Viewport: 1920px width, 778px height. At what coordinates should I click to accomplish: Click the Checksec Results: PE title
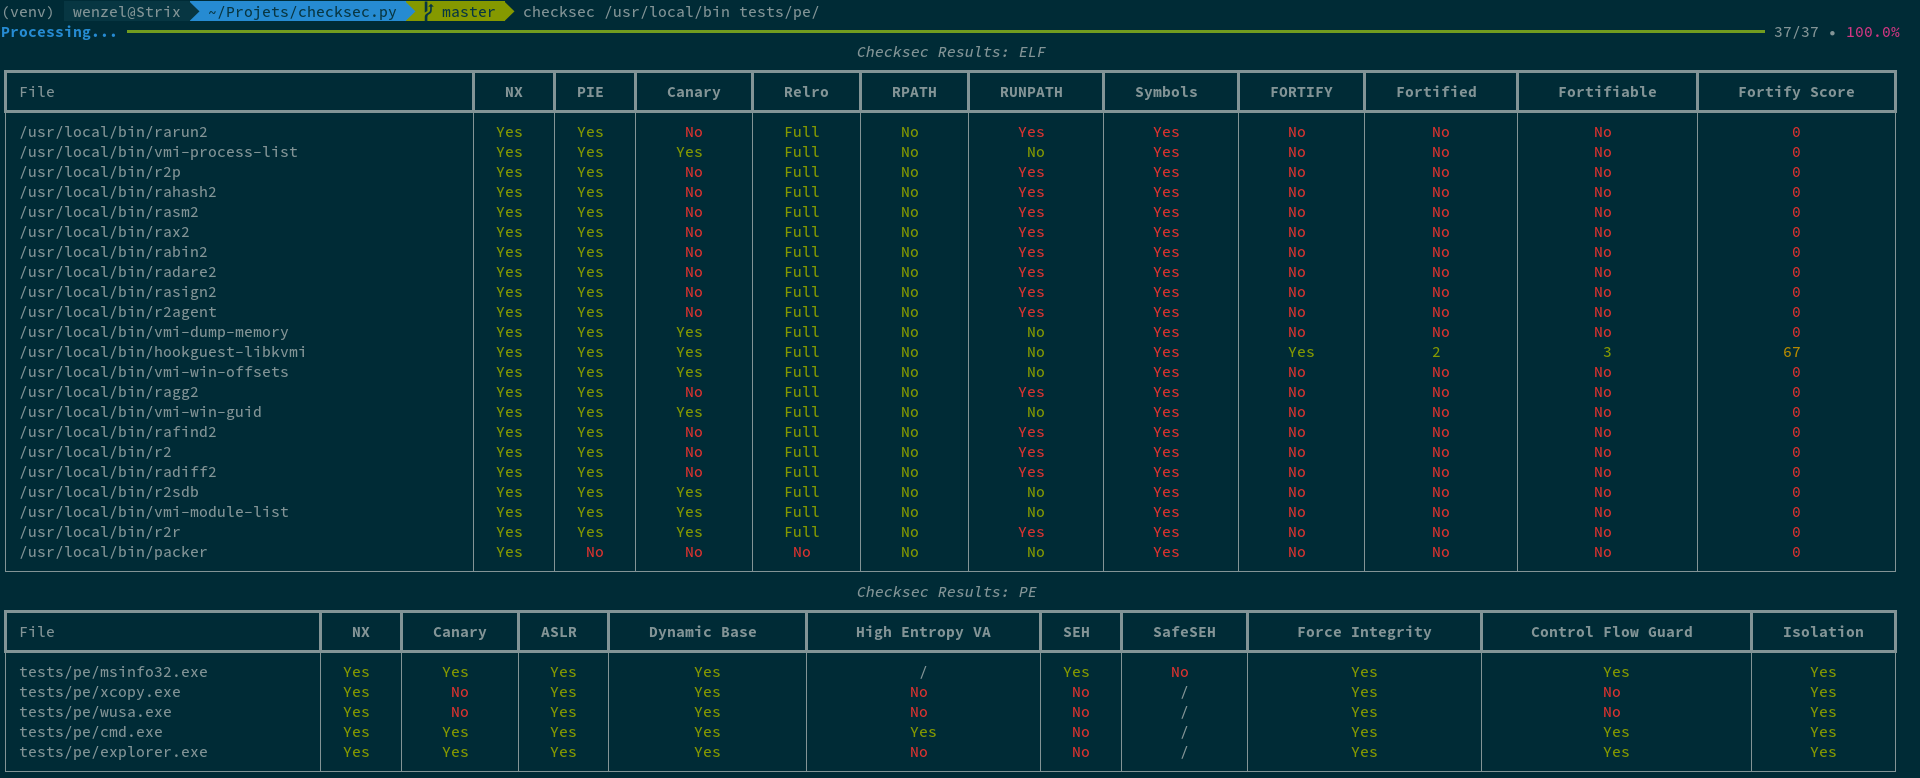tap(946, 592)
